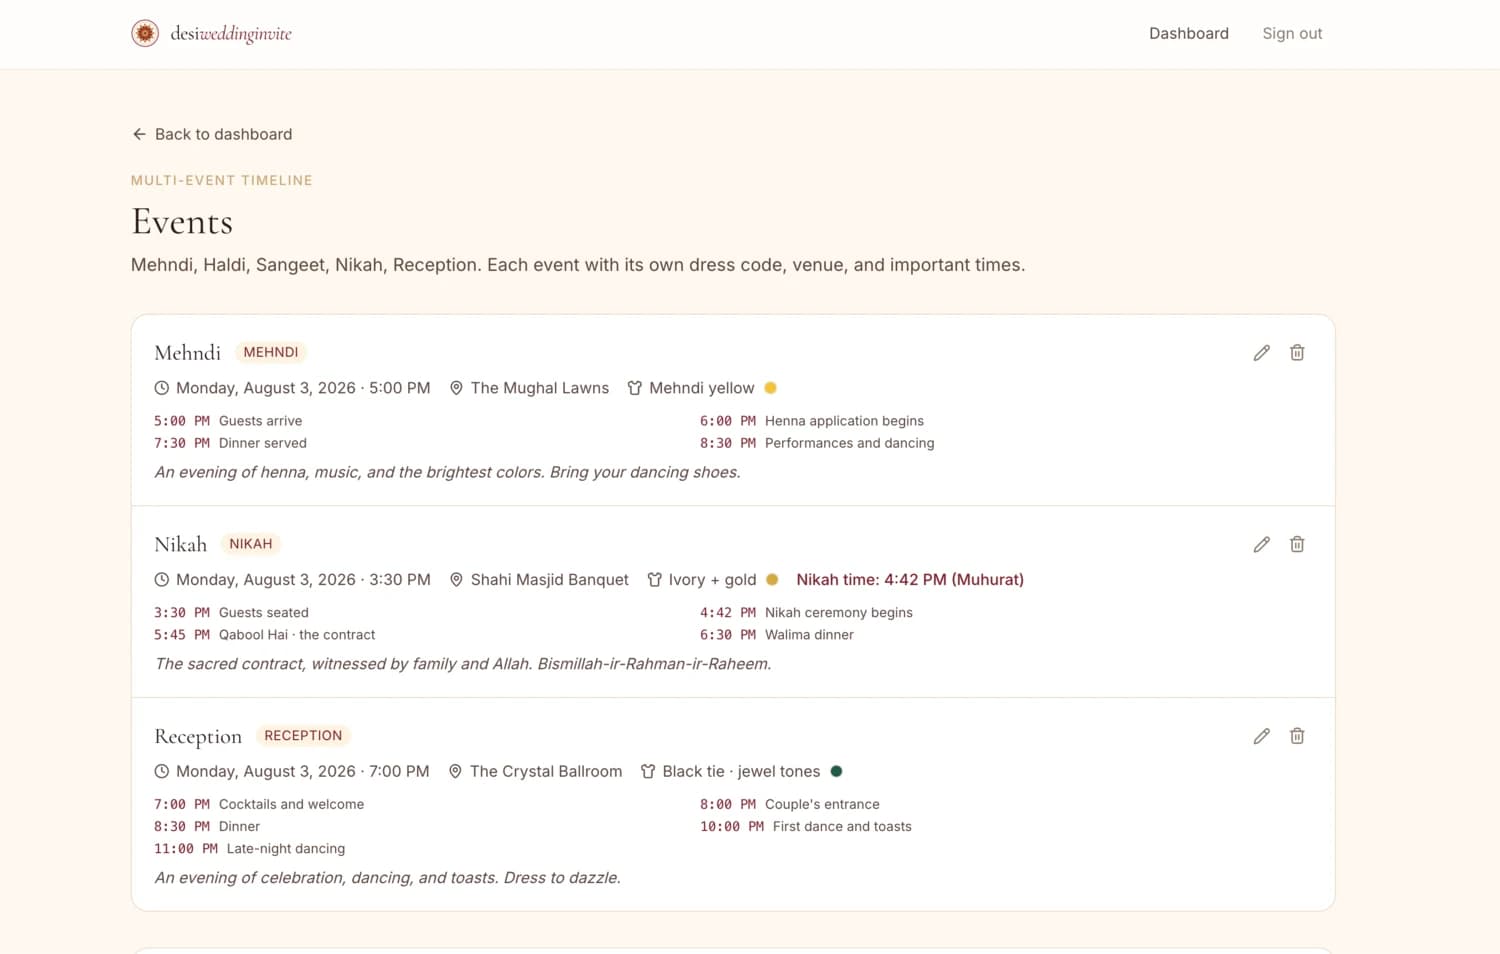Viewport: 1500px width, 954px height.
Task: Click 'Monday, August 3, 2026 · 3:30 PM' text
Action: point(303,580)
